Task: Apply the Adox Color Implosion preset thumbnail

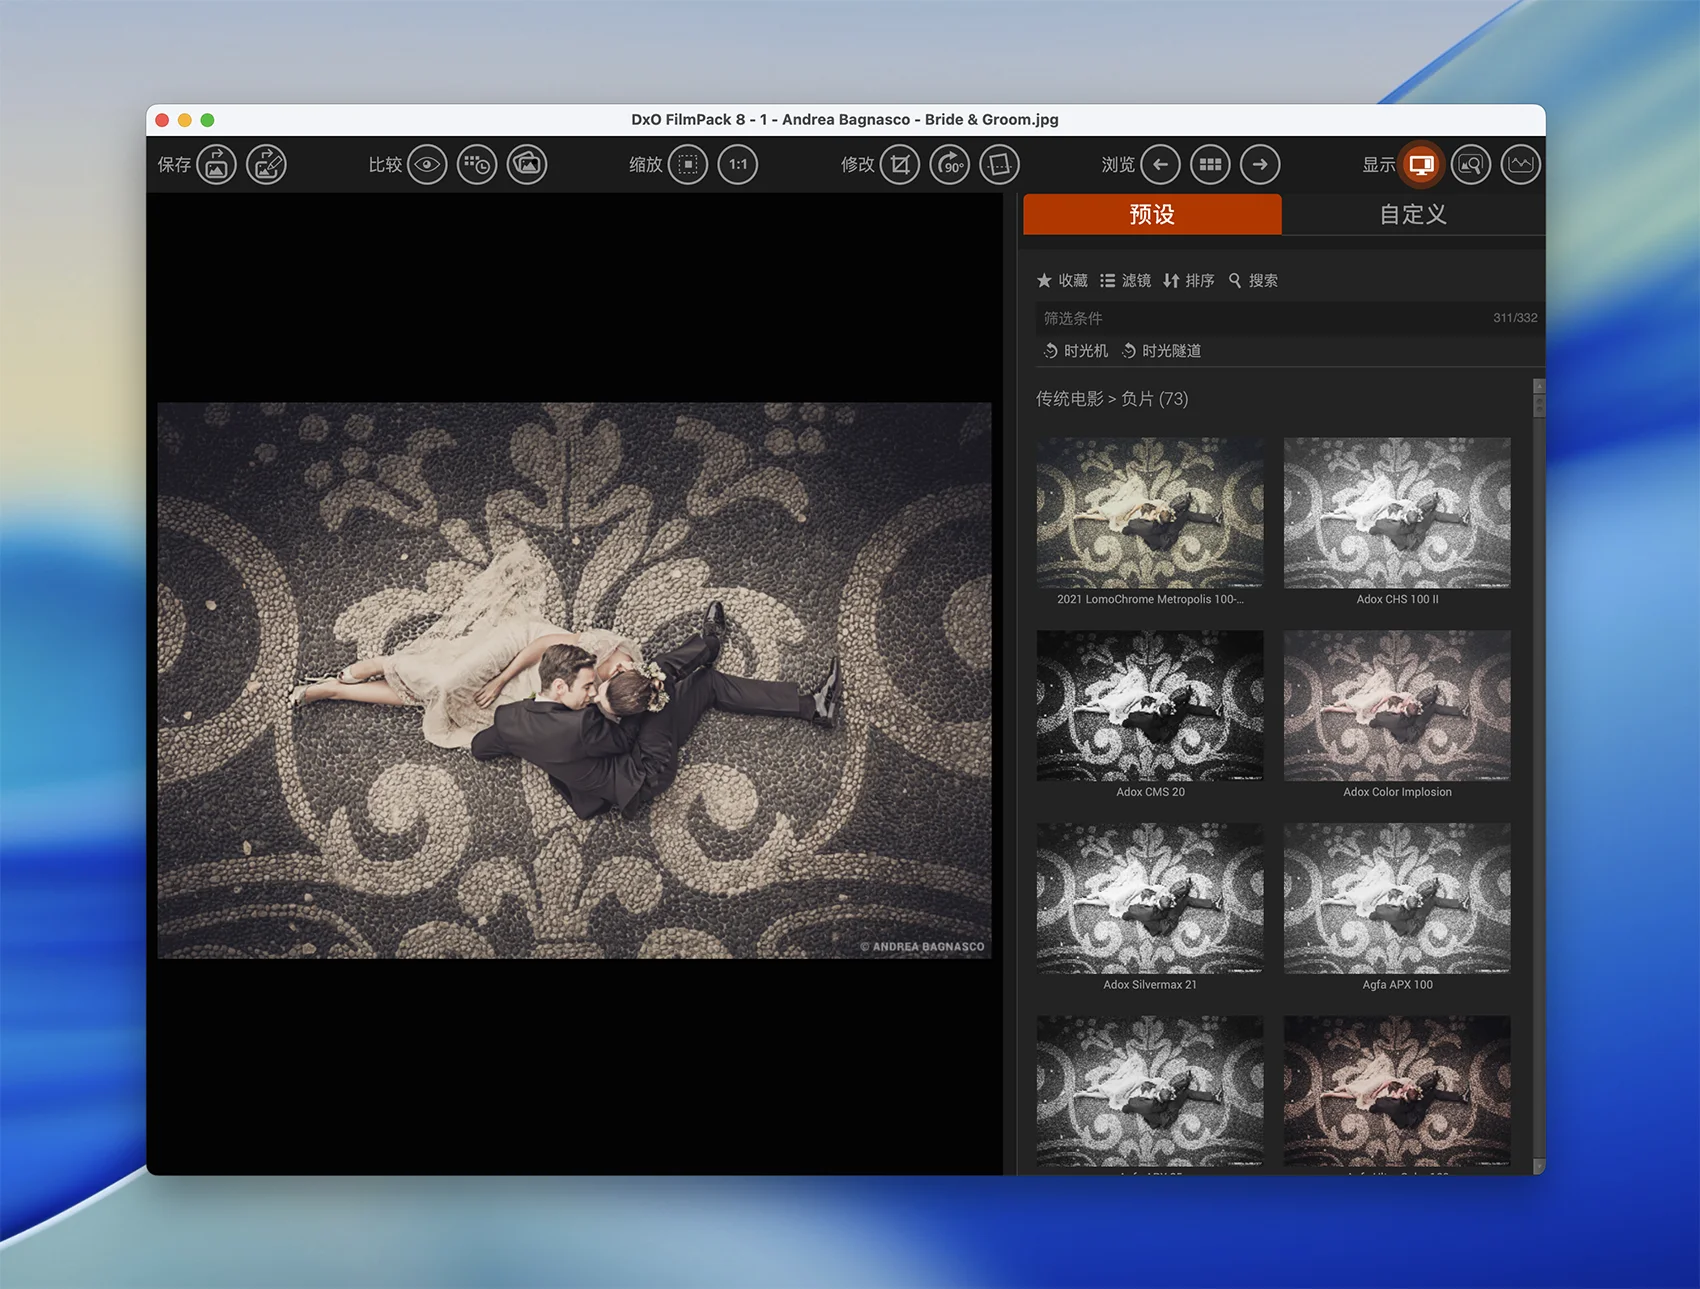Action: pos(1397,705)
